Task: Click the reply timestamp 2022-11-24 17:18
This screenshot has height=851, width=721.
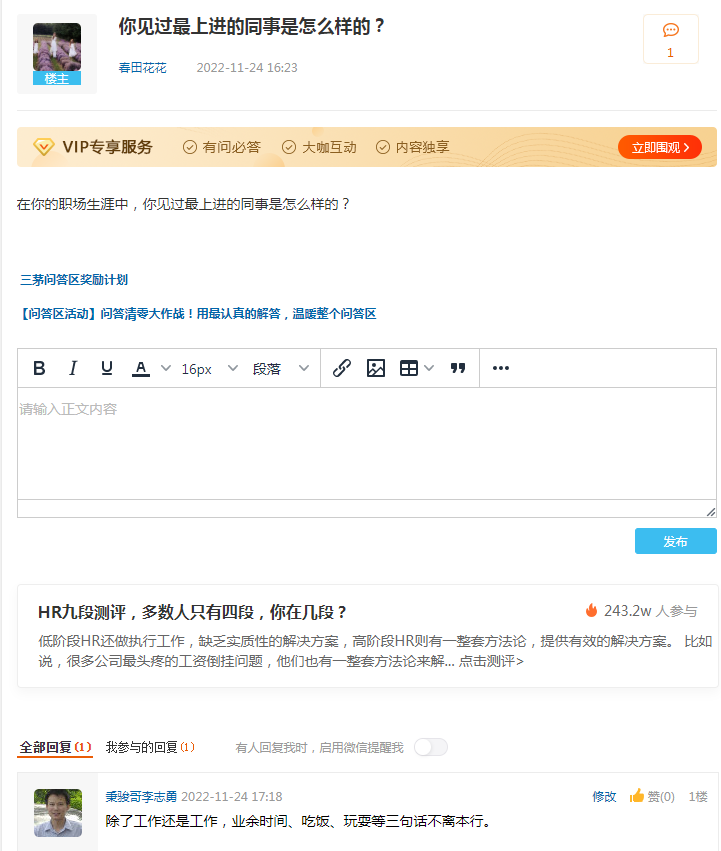Action: tap(232, 797)
